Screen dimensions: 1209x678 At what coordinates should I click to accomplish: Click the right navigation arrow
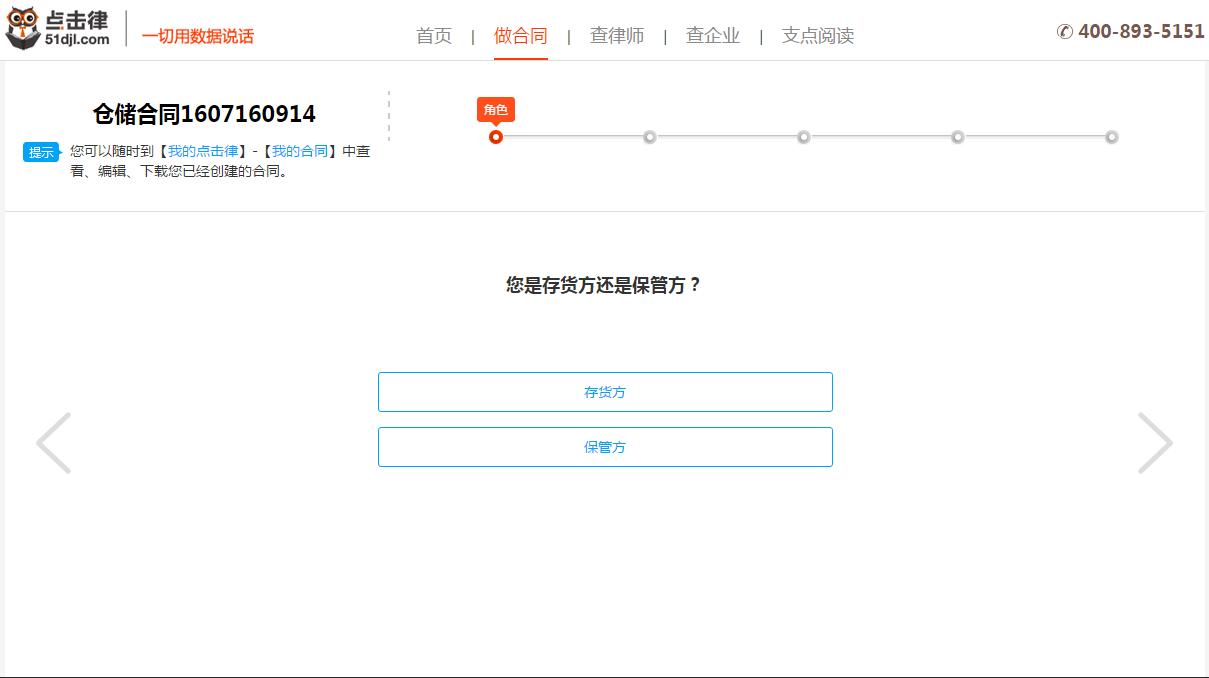(x=1155, y=441)
